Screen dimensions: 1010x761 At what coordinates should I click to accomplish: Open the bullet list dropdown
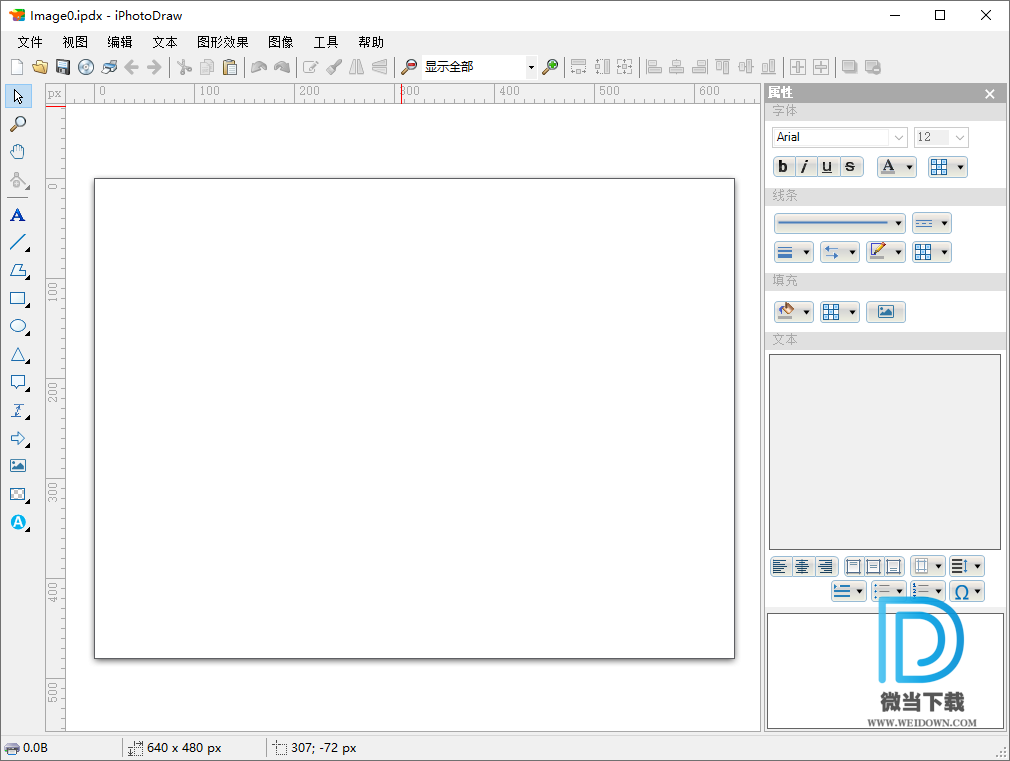click(x=889, y=591)
